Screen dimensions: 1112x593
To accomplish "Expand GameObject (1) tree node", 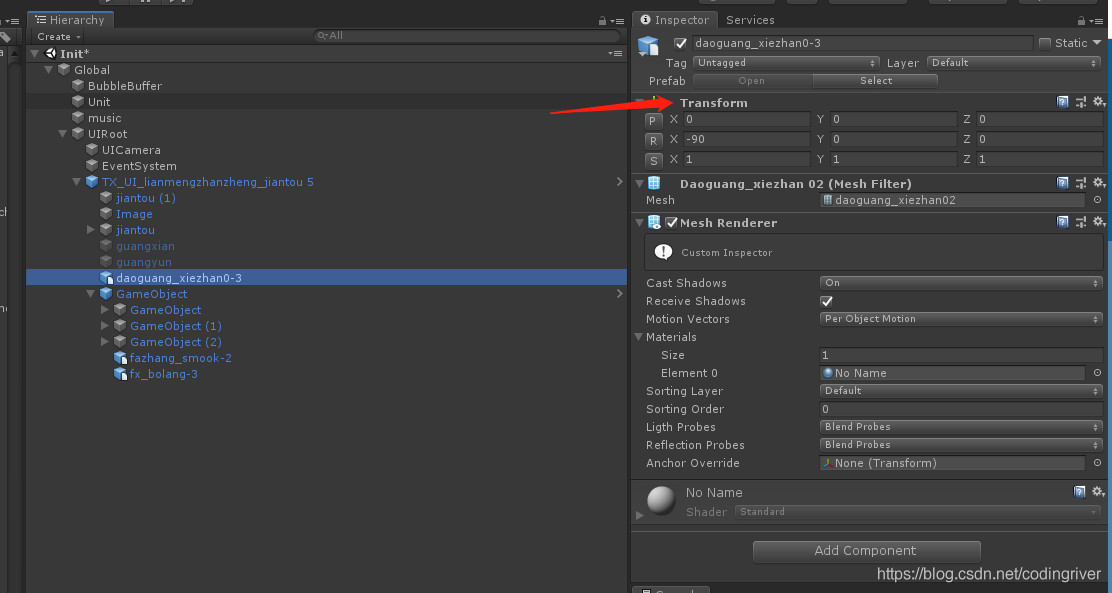I will pos(105,326).
